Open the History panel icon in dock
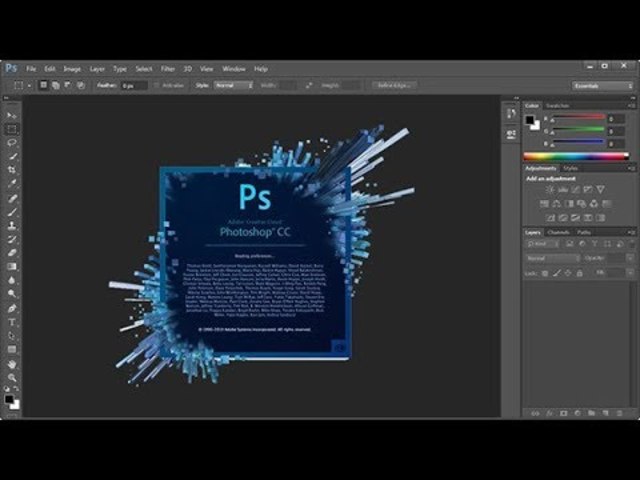Screen dimensions: 640x480 [511, 113]
